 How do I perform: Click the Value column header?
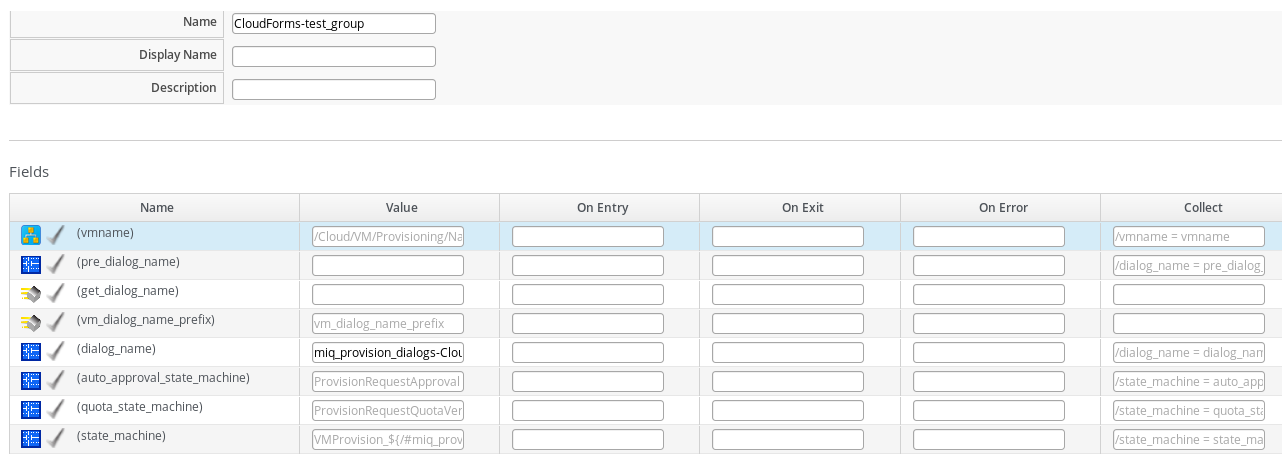click(401, 208)
